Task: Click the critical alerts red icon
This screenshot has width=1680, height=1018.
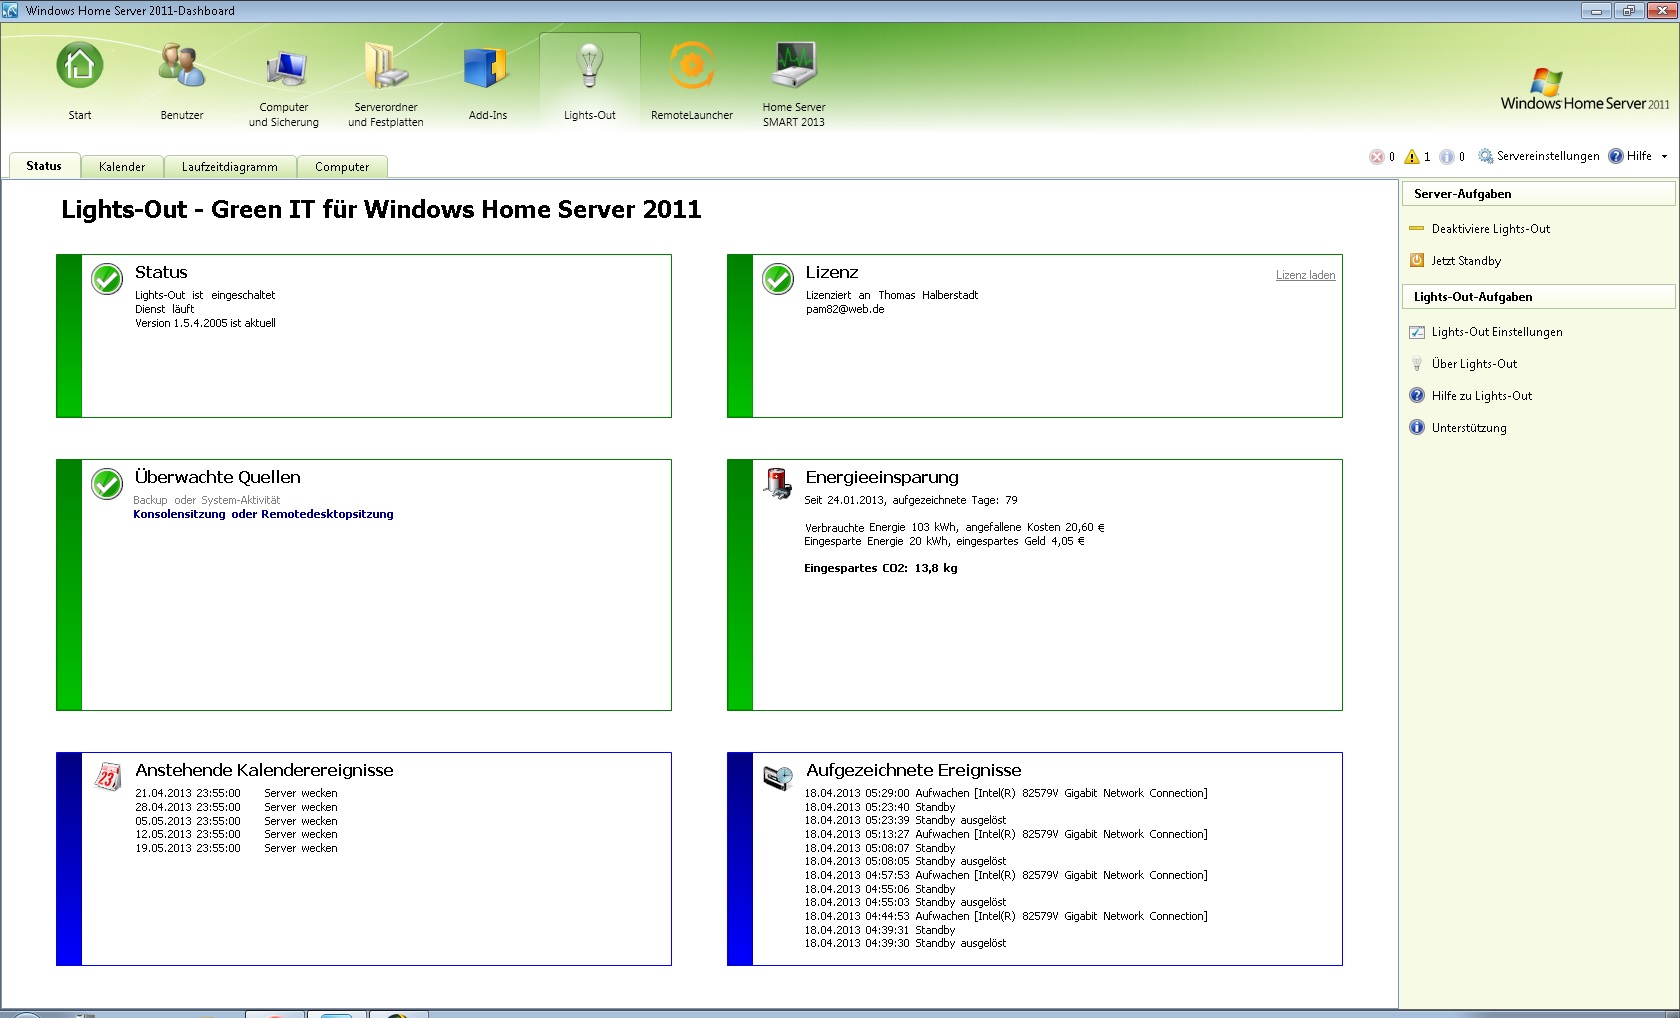Action: pyautogui.click(x=1377, y=156)
